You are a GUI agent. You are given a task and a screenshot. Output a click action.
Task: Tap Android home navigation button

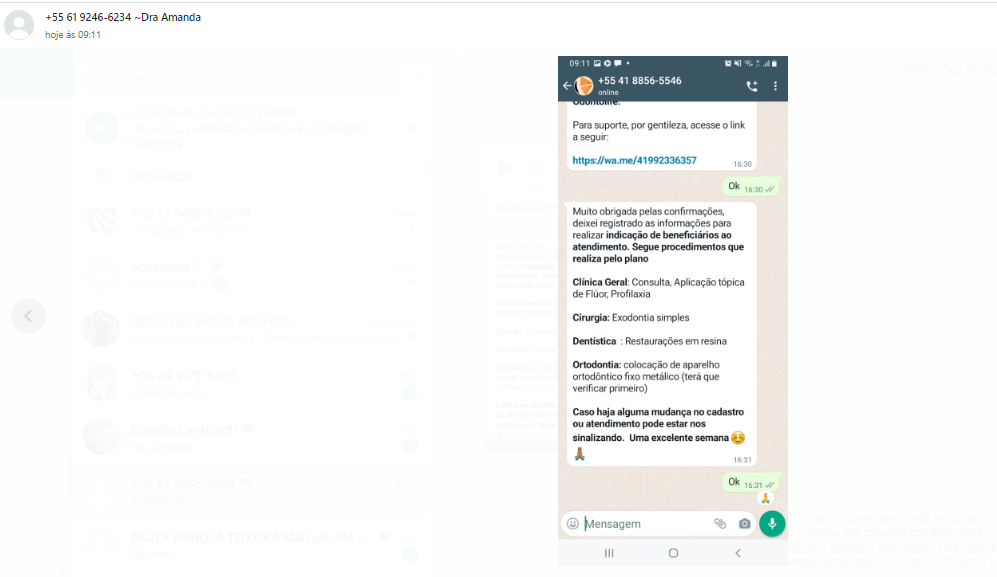(x=673, y=553)
